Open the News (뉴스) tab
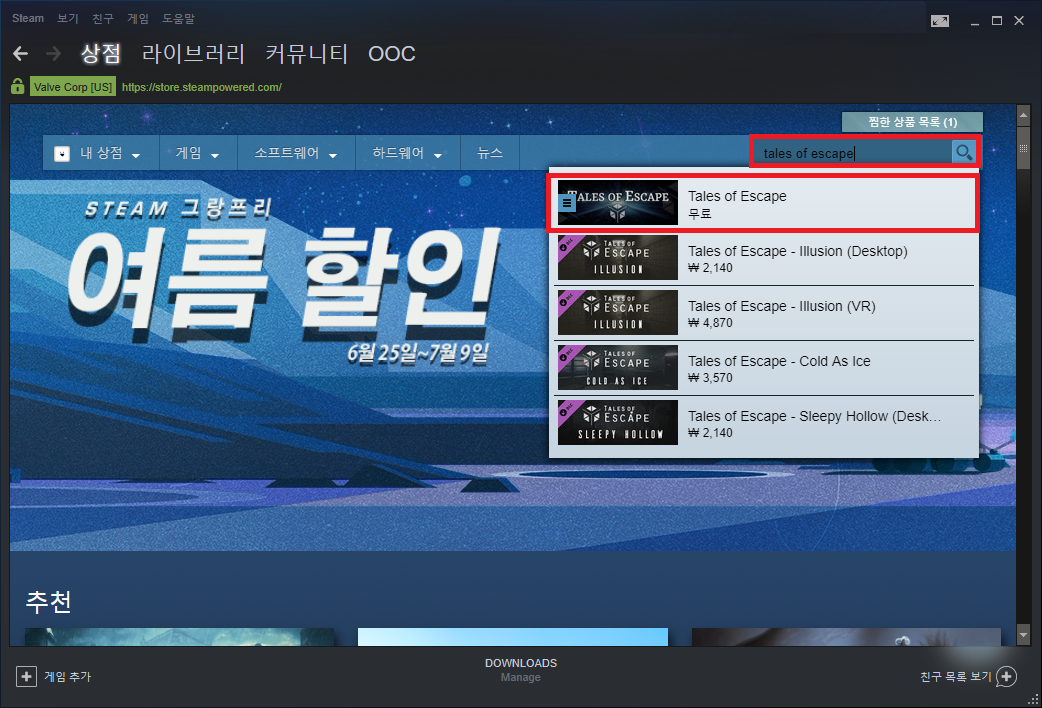This screenshot has height=708, width=1042. 490,153
